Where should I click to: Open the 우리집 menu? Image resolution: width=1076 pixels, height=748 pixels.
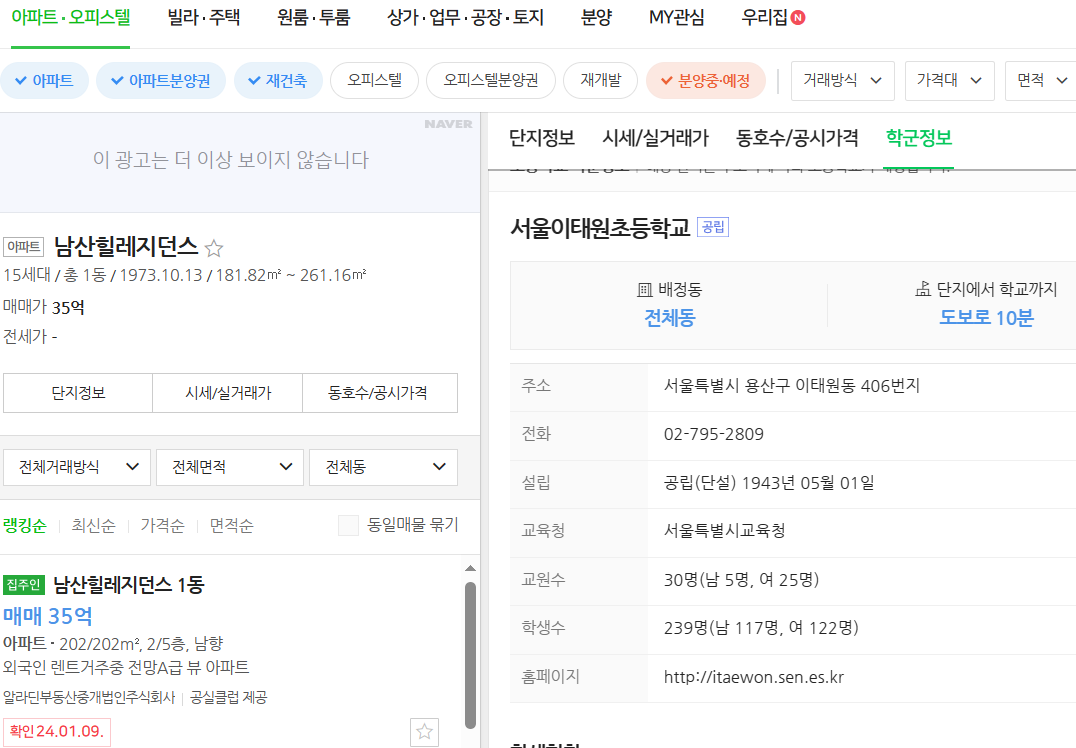click(x=764, y=18)
